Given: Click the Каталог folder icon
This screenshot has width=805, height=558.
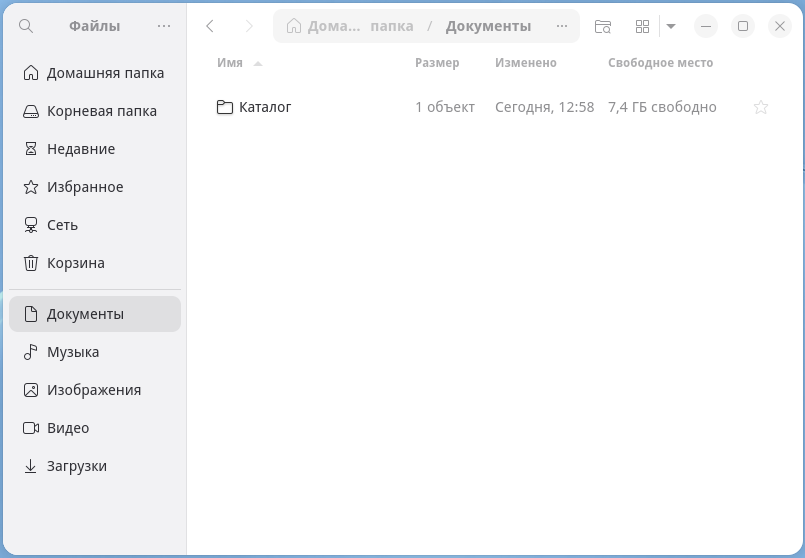Looking at the screenshot, I should coord(225,107).
